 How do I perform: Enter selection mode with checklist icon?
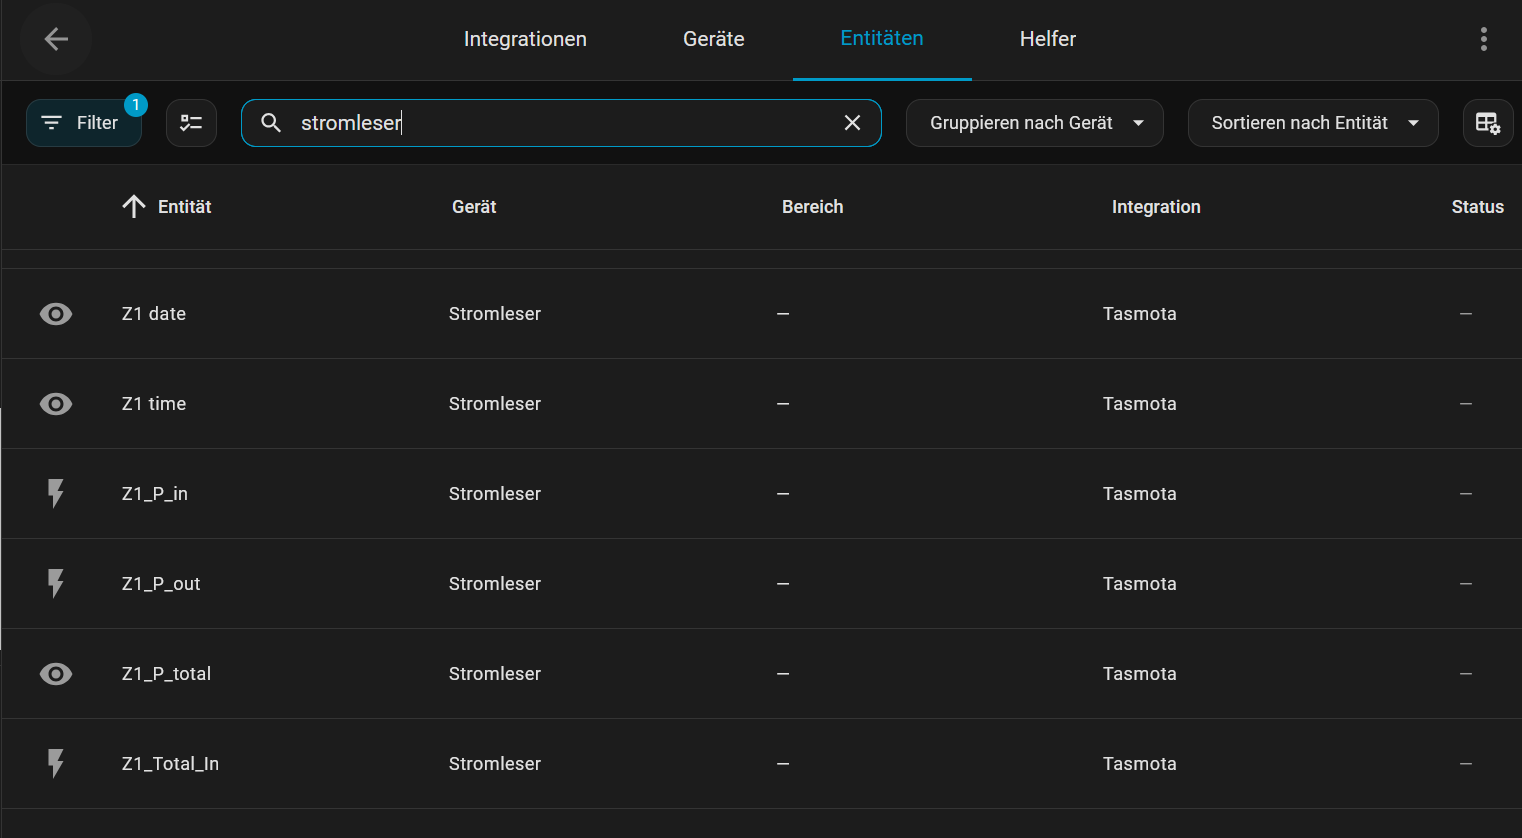[191, 123]
